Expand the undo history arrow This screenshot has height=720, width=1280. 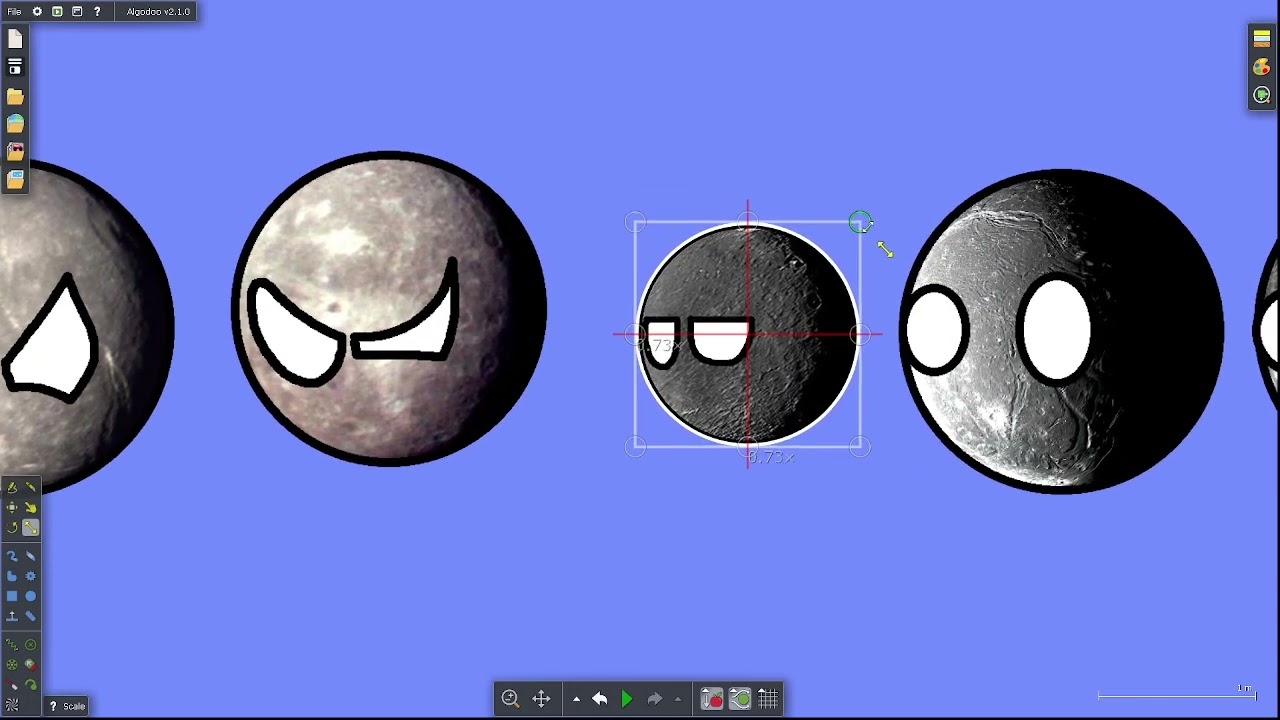pos(576,699)
